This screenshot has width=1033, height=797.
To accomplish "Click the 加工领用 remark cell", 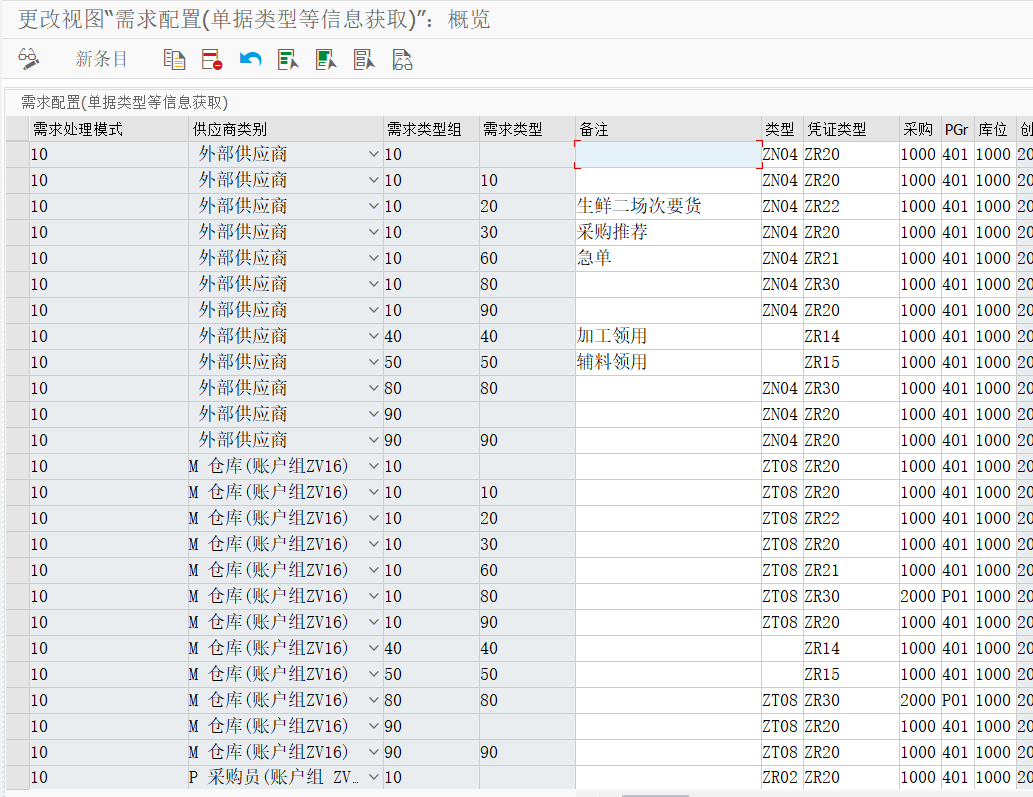I will click(668, 336).
